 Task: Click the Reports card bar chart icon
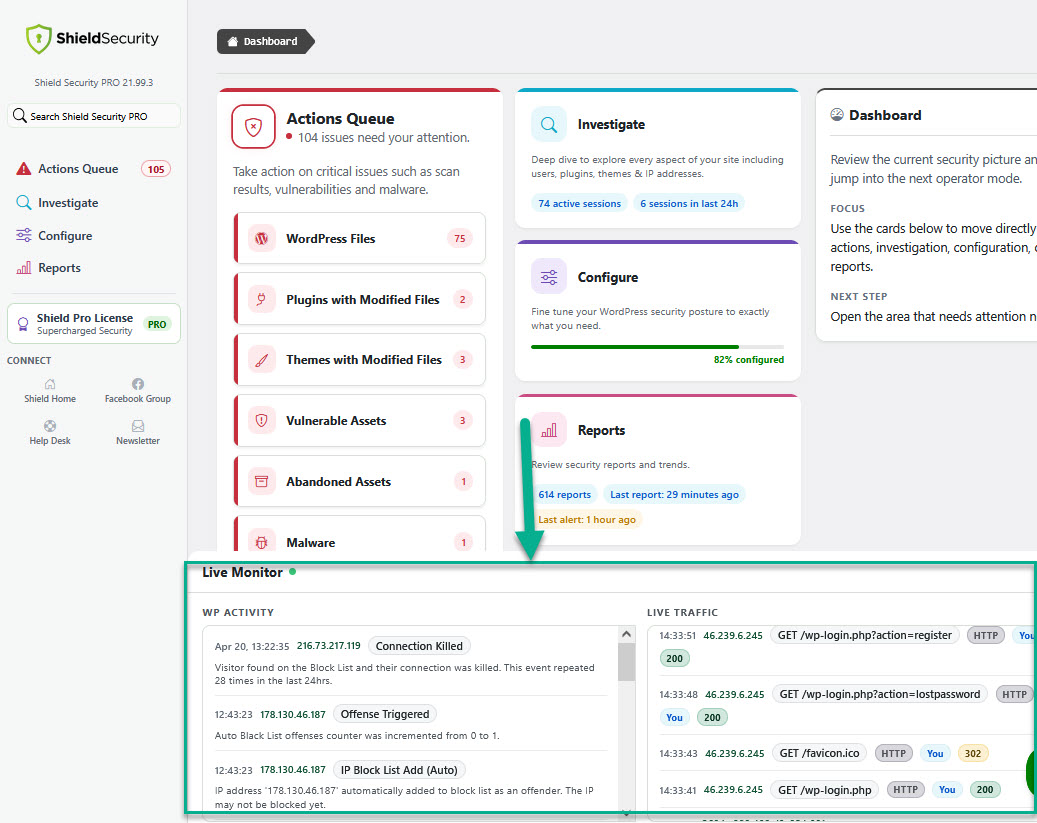(x=549, y=430)
